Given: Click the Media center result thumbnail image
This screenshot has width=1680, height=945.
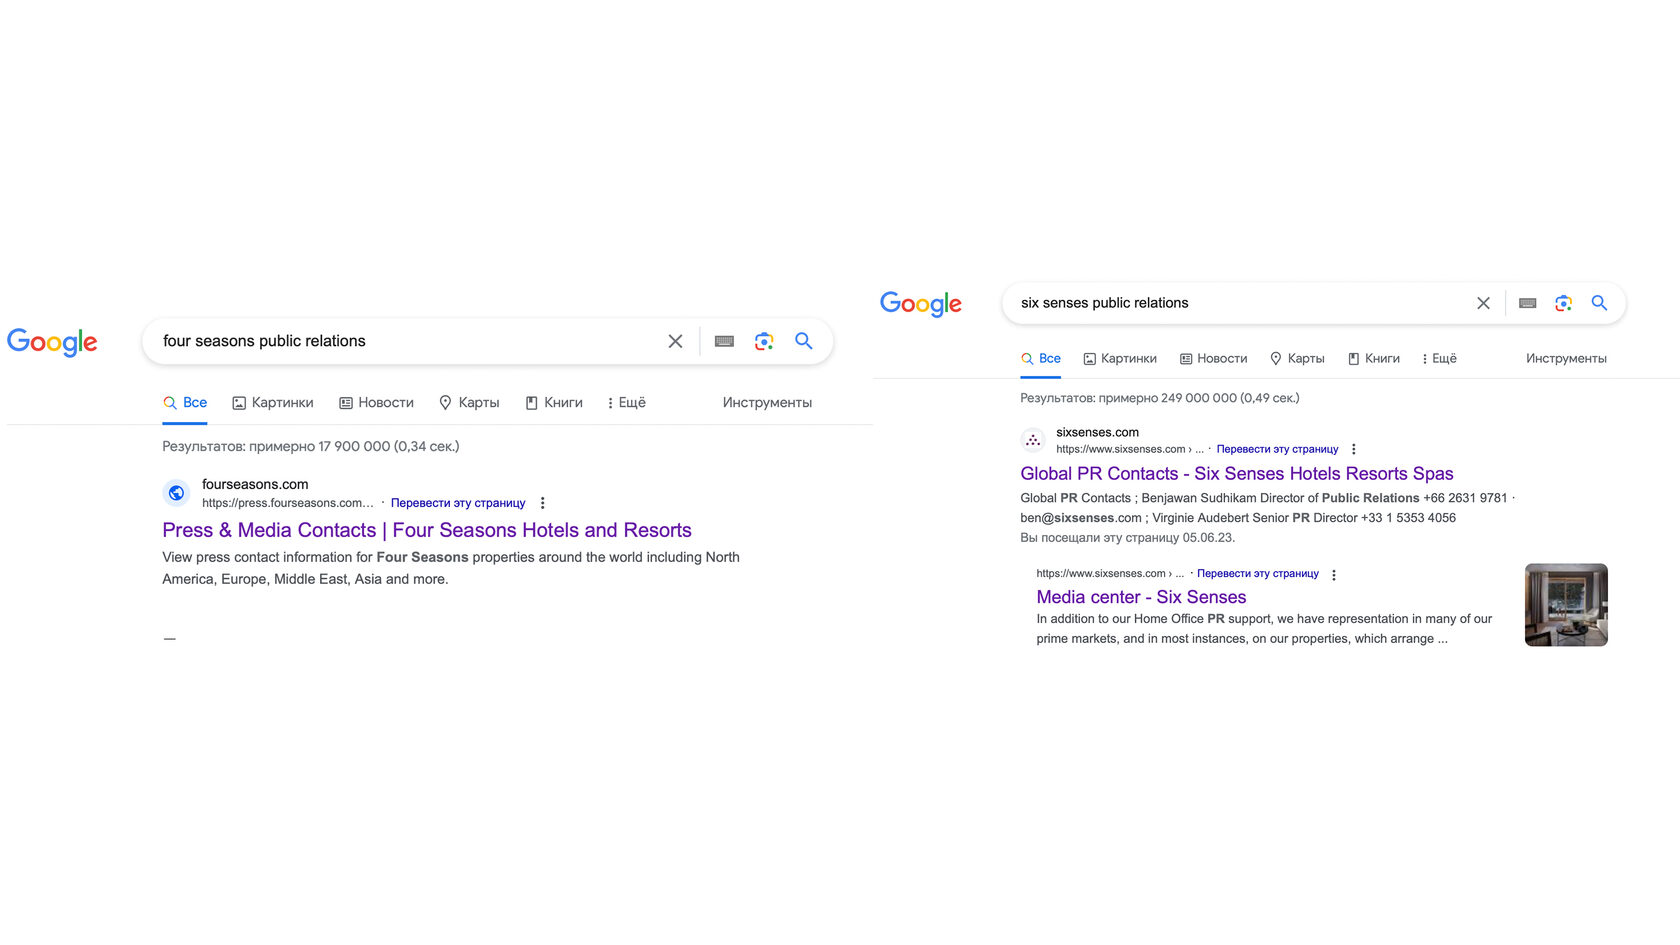Looking at the screenshot, I should [1566, 605].
